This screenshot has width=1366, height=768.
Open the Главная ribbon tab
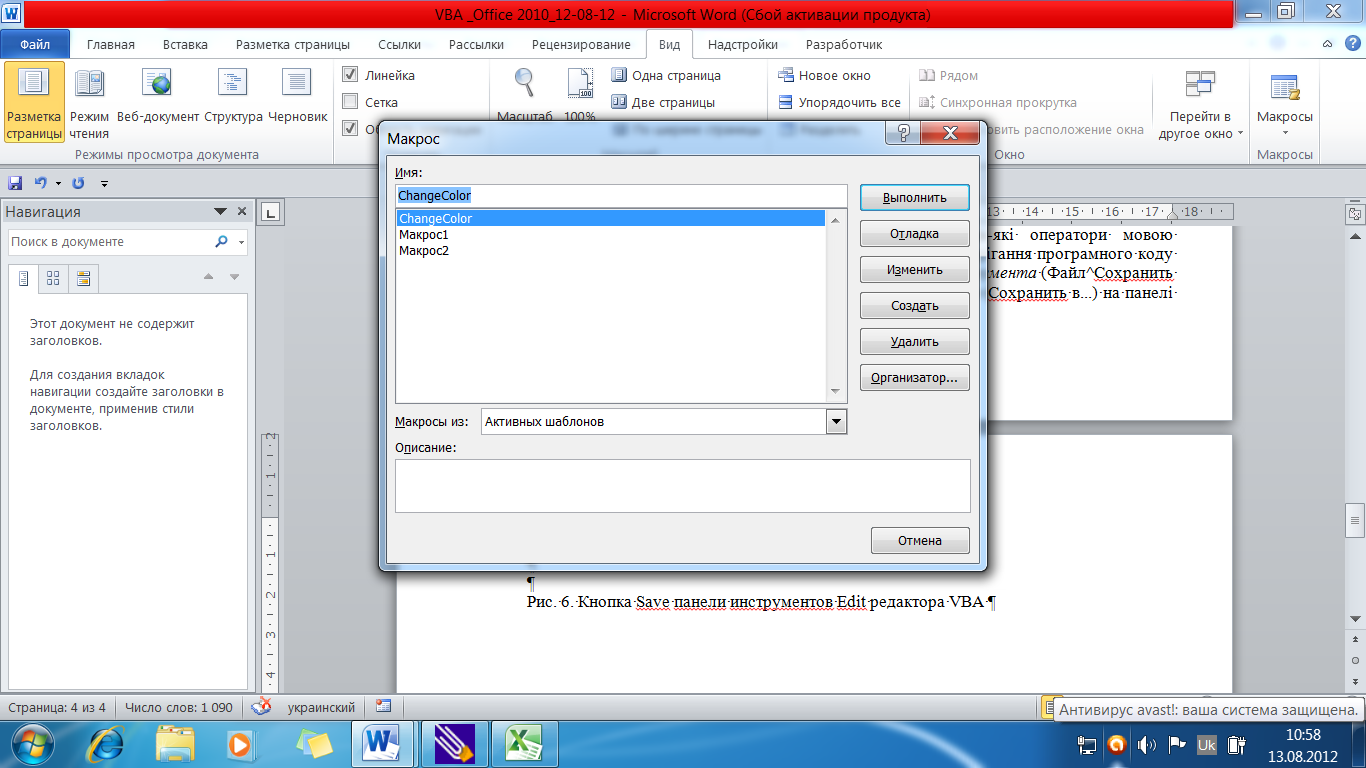click(x=111, y=44)
